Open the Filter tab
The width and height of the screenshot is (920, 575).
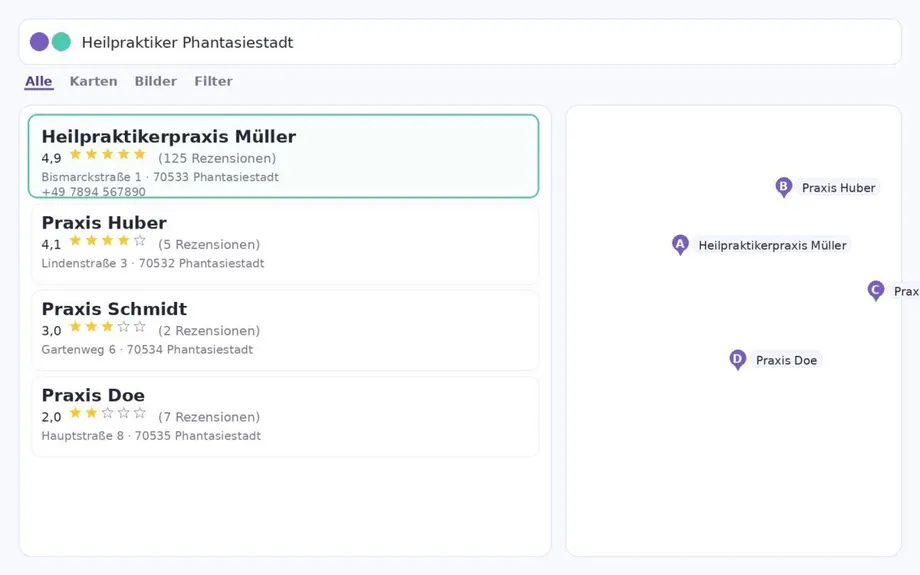[214, 81]
